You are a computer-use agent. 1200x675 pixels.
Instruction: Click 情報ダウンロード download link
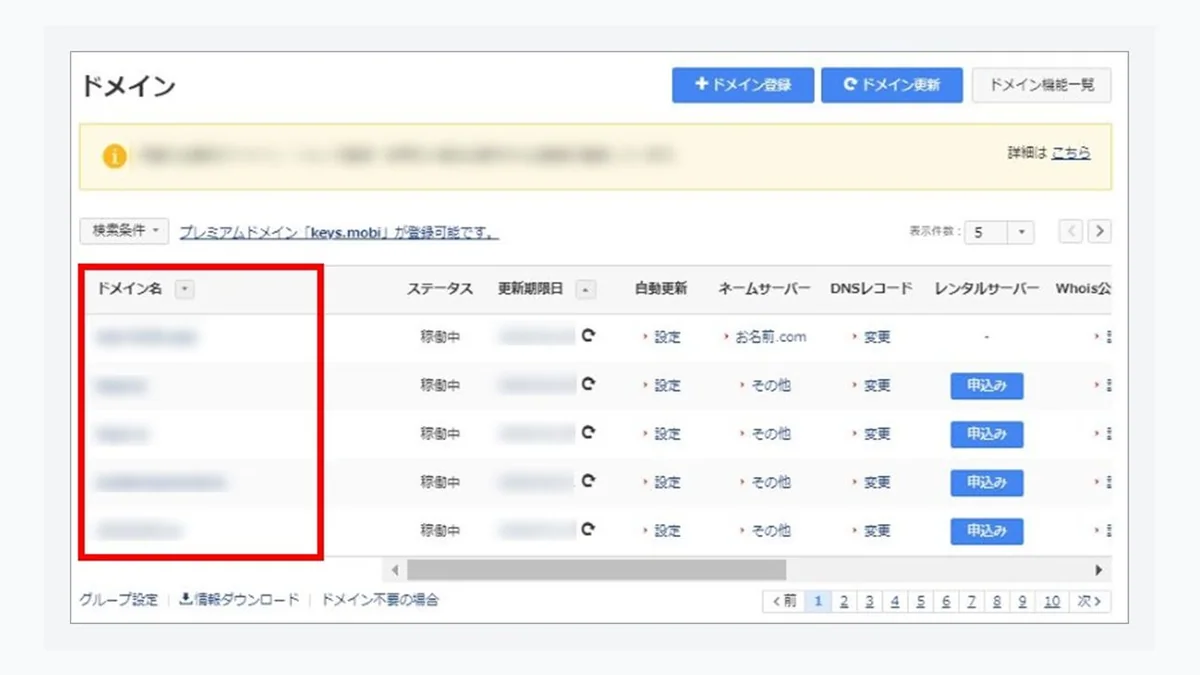(239, 600)
